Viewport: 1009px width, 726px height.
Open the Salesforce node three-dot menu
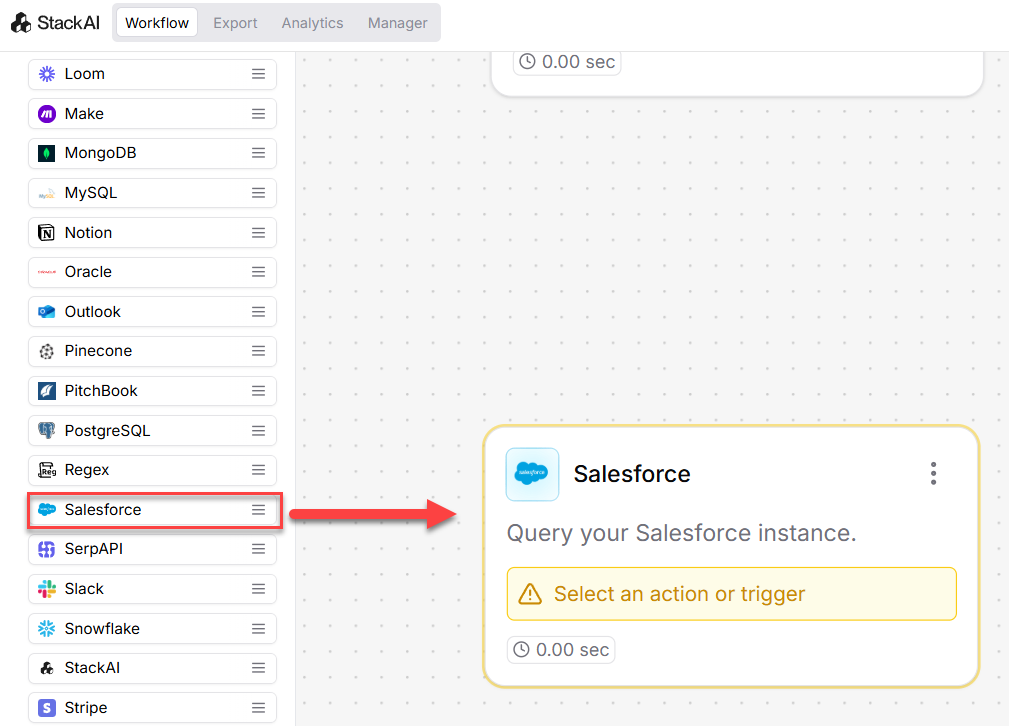[933, 473]
